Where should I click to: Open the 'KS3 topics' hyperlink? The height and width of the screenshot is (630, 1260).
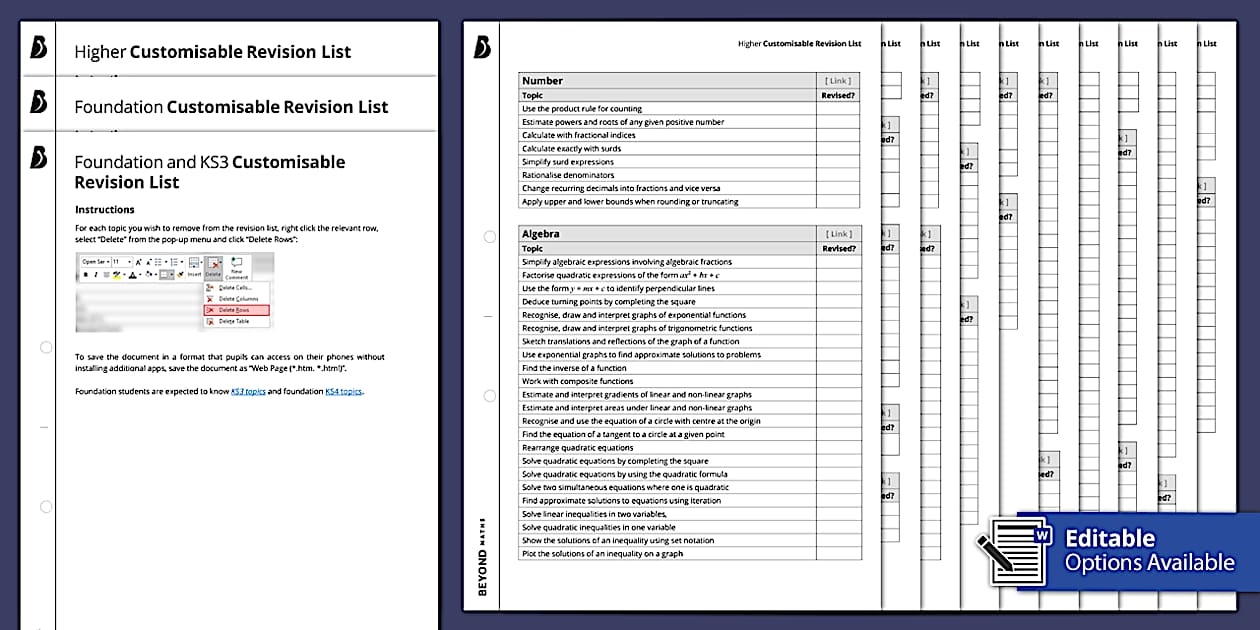point(248,391)
